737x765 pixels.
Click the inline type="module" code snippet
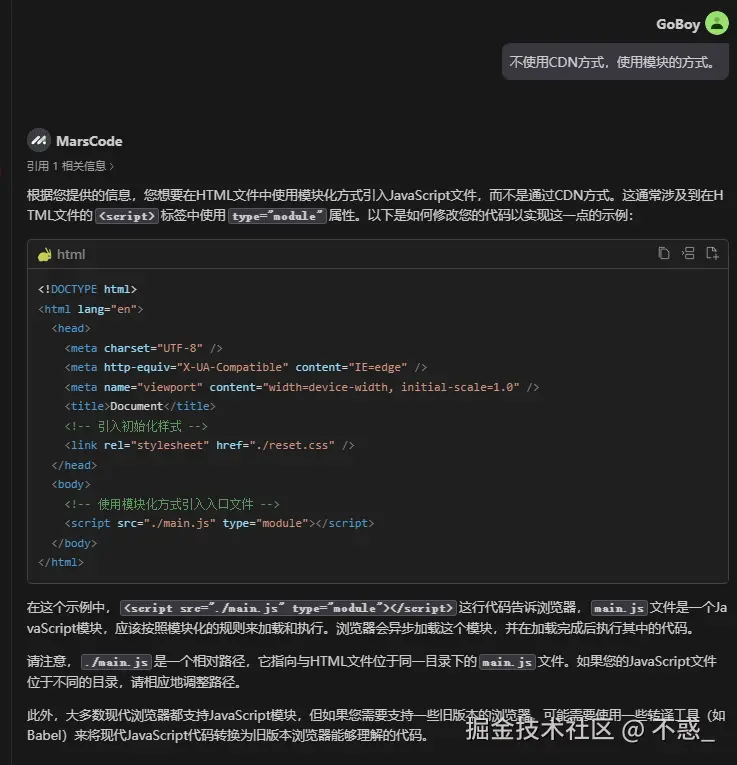(x=277, y=216)
